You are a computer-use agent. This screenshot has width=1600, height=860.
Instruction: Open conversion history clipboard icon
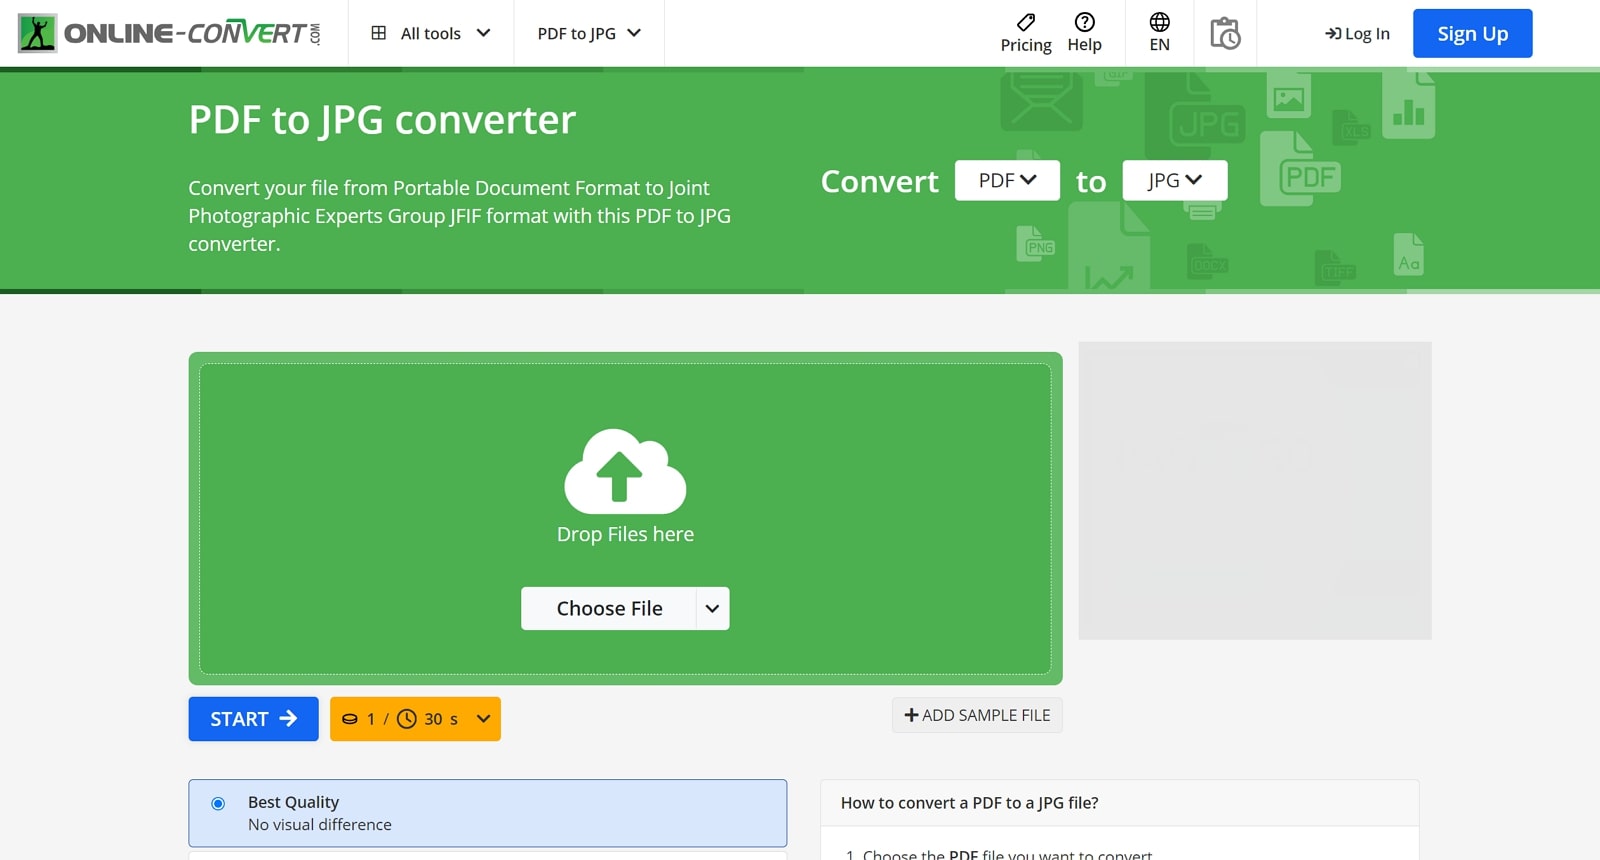coord(1225,33)
